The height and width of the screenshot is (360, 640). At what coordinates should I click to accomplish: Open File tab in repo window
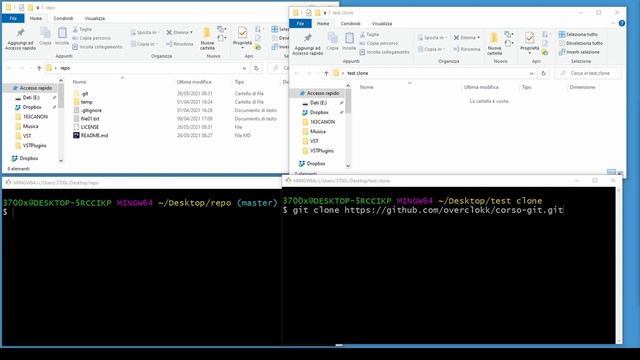point(13,18)
